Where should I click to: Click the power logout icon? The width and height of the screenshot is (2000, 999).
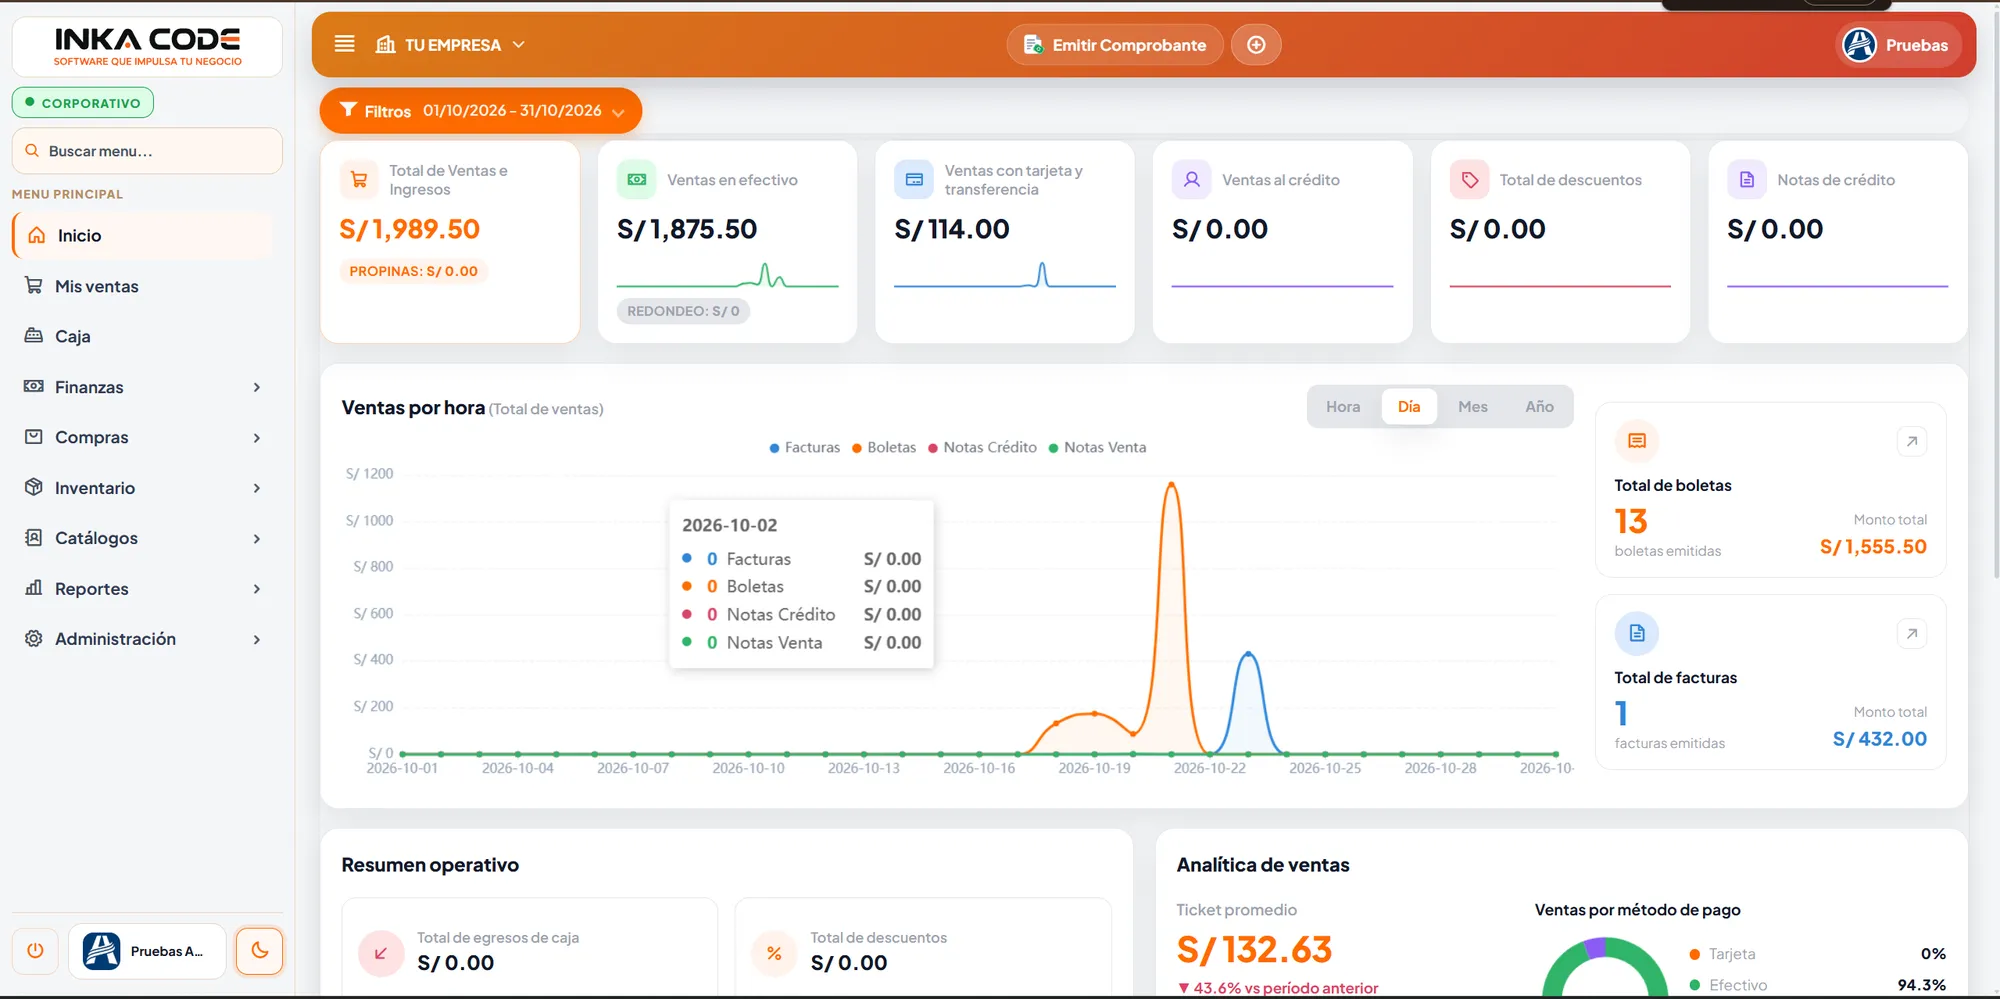[35, 951]
